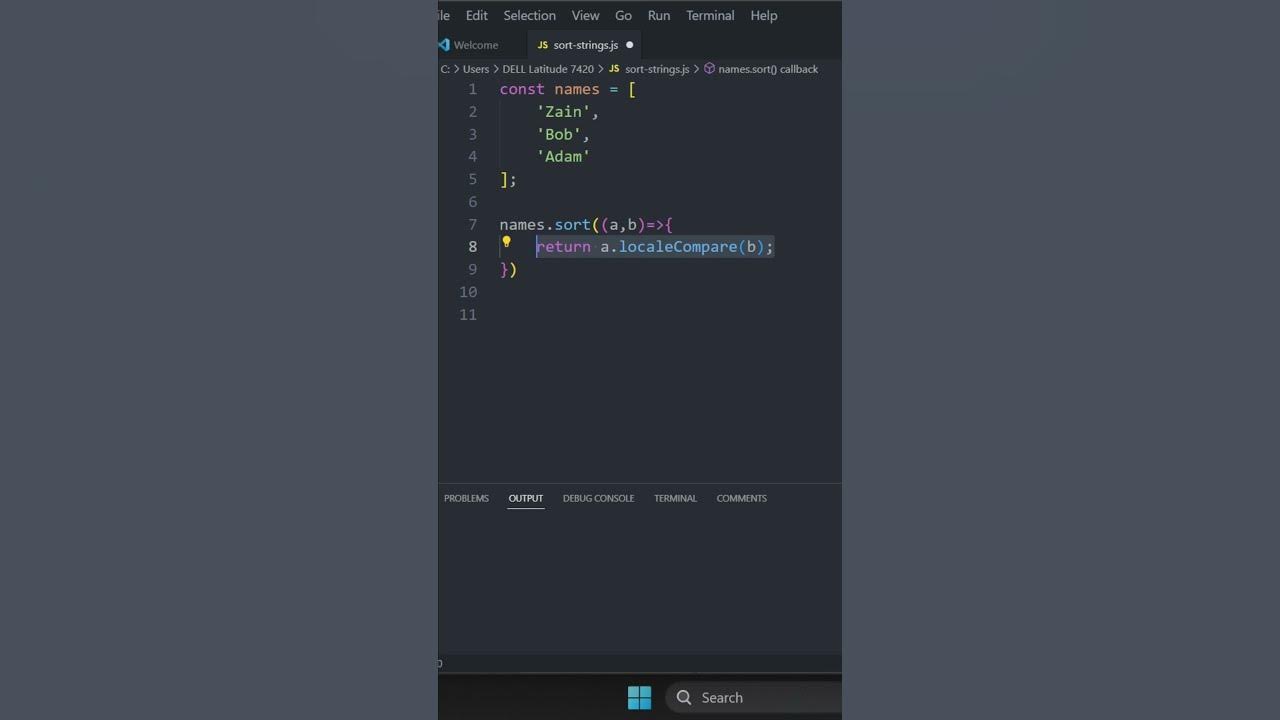Image resolution: width=1280 pixels, height=720 pixels.
Task: Open the Selection menu
Action: coord(529,15)
